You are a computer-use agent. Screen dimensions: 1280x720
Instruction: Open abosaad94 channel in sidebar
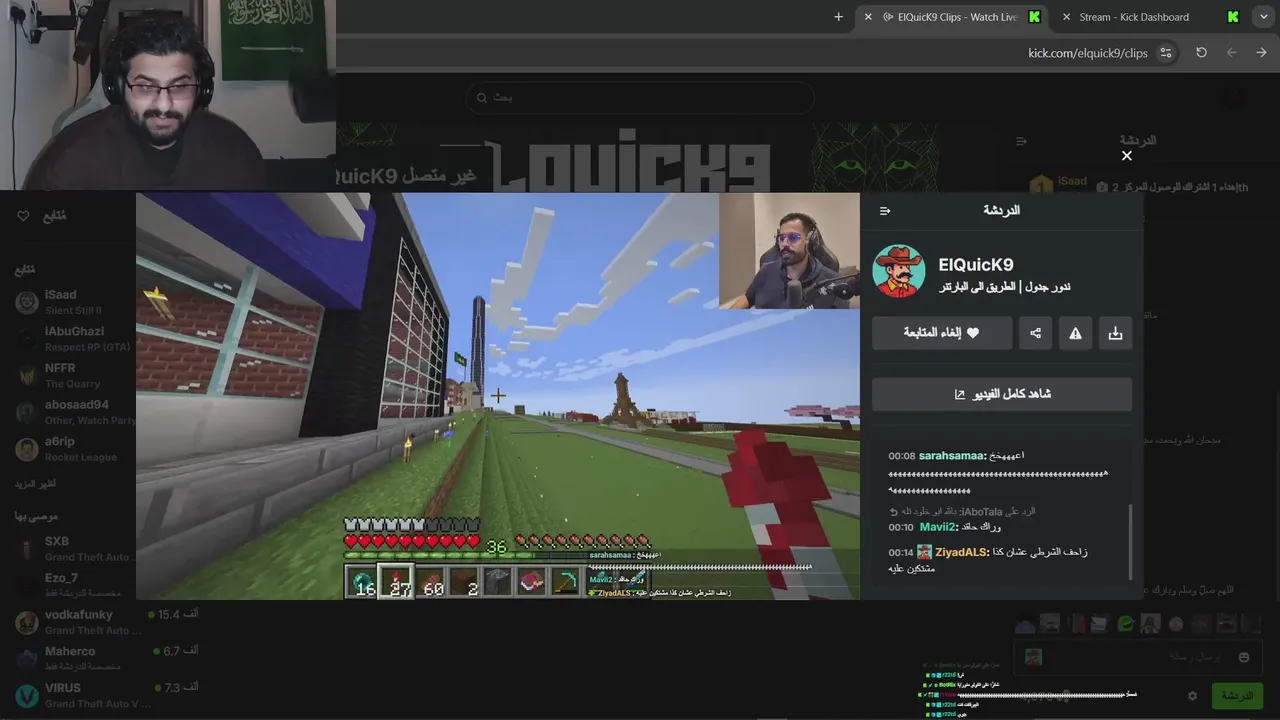click(x=68, y=411)
